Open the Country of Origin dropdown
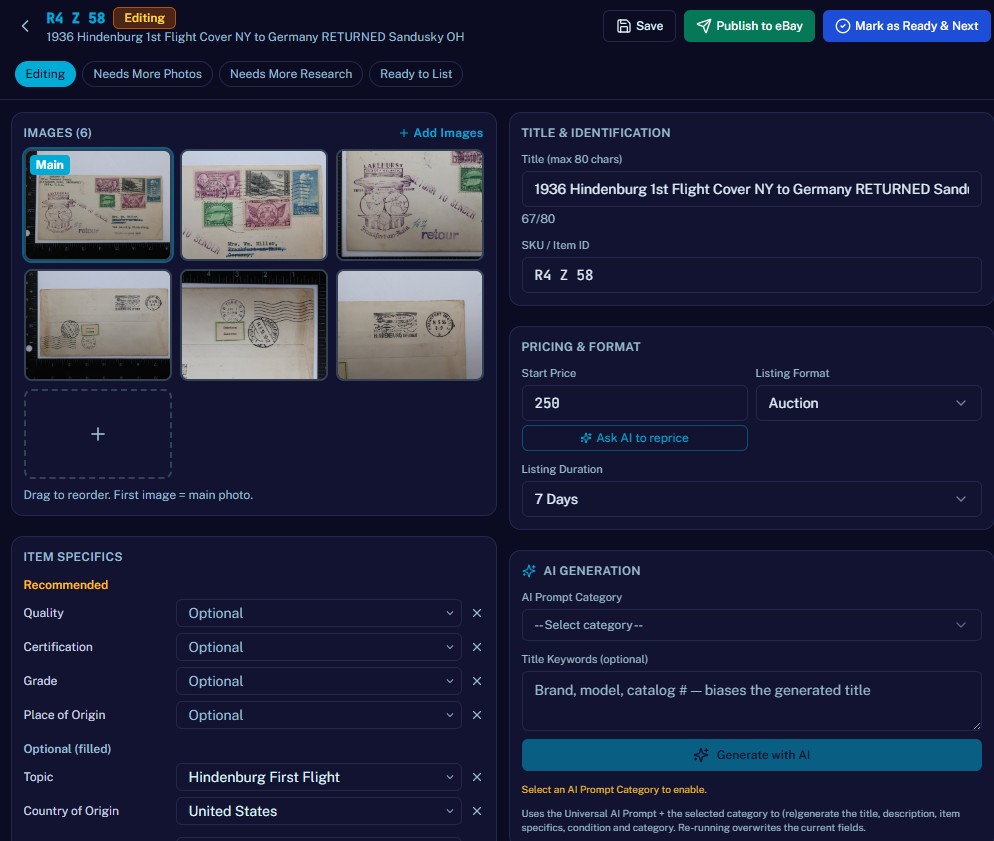994x841 pixels. click(x=319, y=811)
